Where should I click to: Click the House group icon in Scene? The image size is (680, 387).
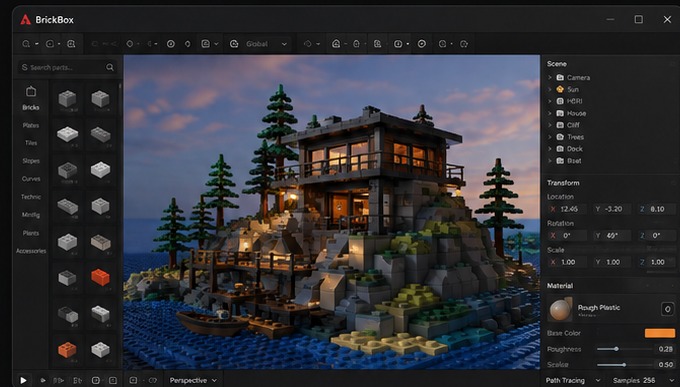560,113
